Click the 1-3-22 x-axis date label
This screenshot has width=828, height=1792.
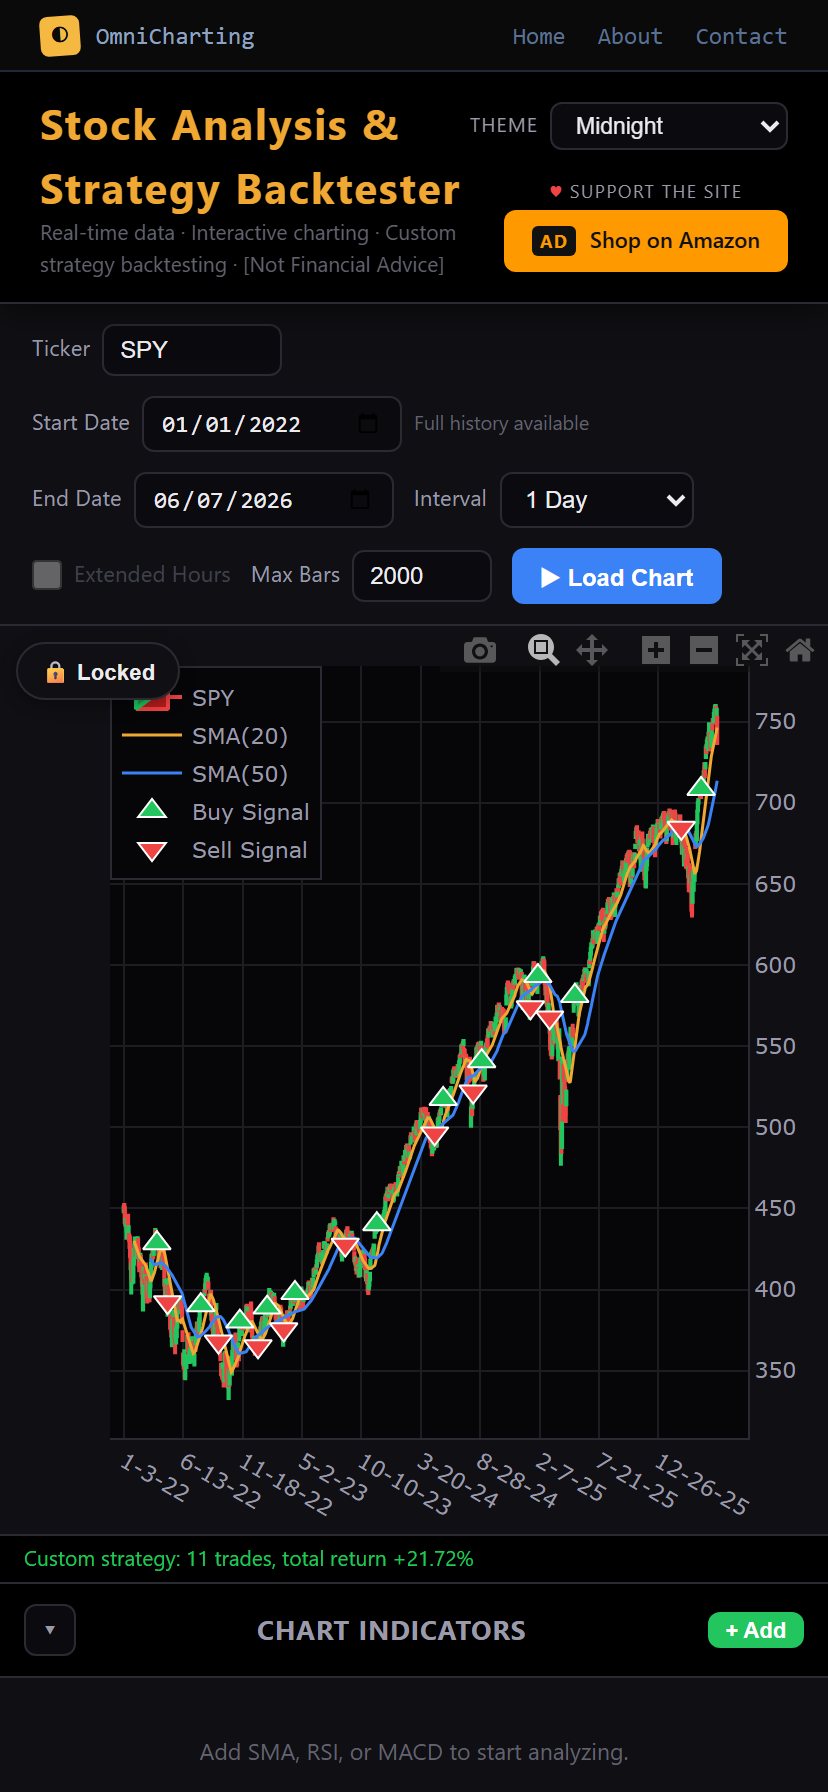154,1478
